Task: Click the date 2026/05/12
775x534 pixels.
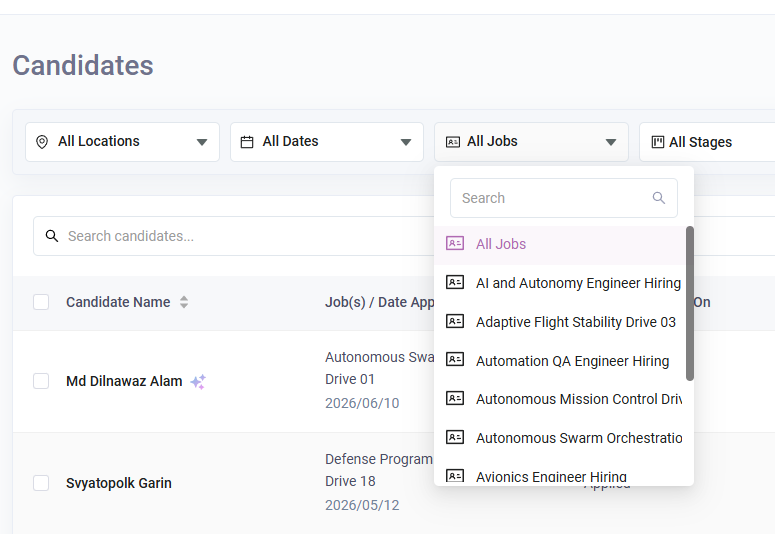Action: pyautogui.click(x=362, y=505)
